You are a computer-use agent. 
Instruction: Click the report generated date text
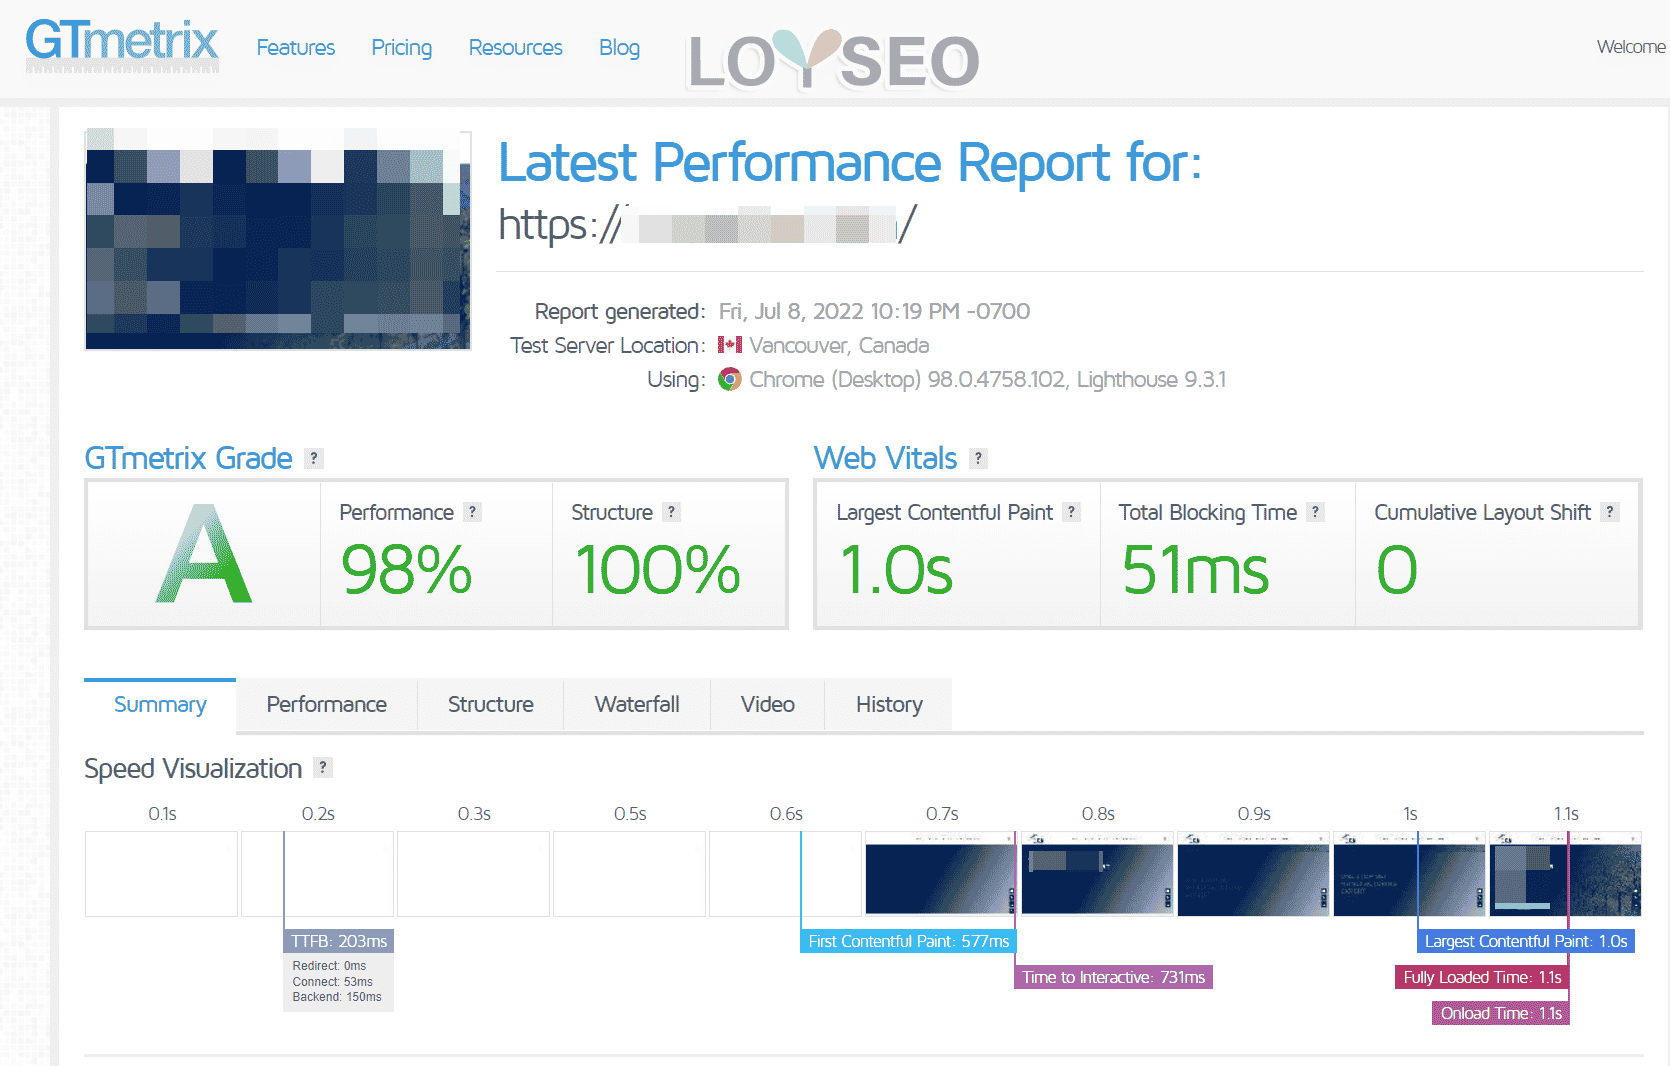pos(874,311)
